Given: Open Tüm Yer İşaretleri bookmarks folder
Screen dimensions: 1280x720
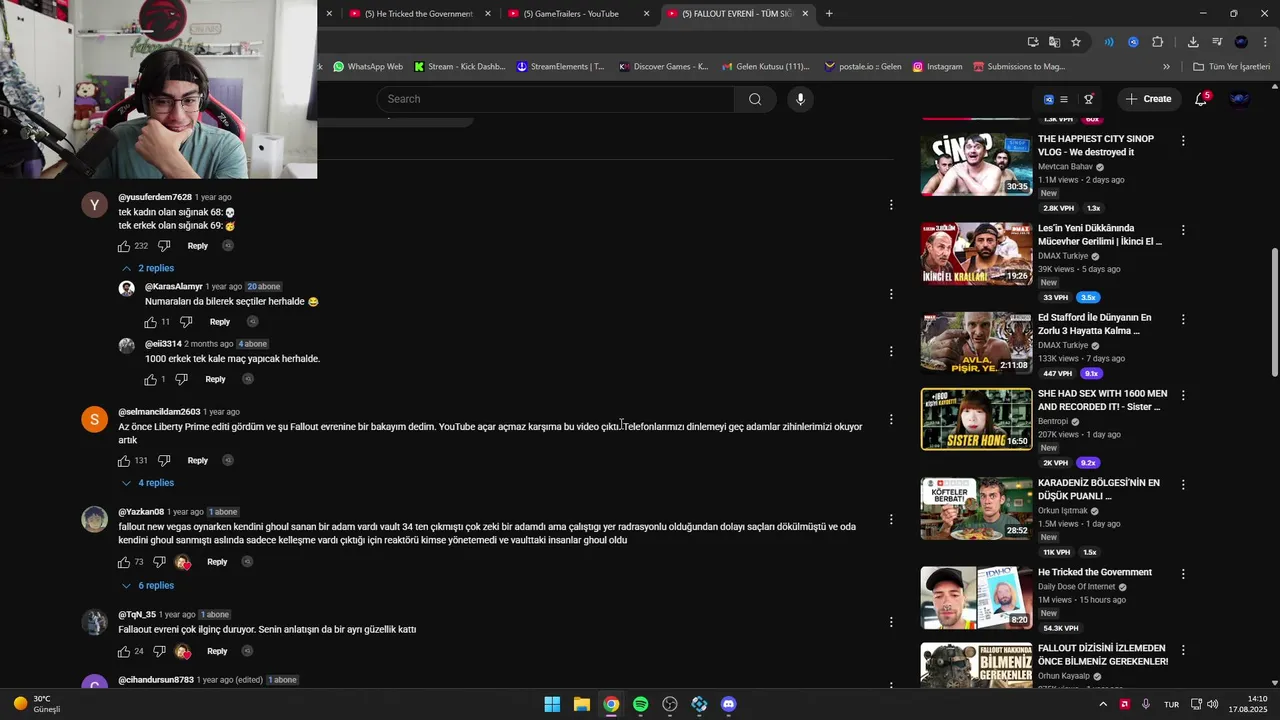Looking at the screenshot, I should click(x=1231, y=67).
